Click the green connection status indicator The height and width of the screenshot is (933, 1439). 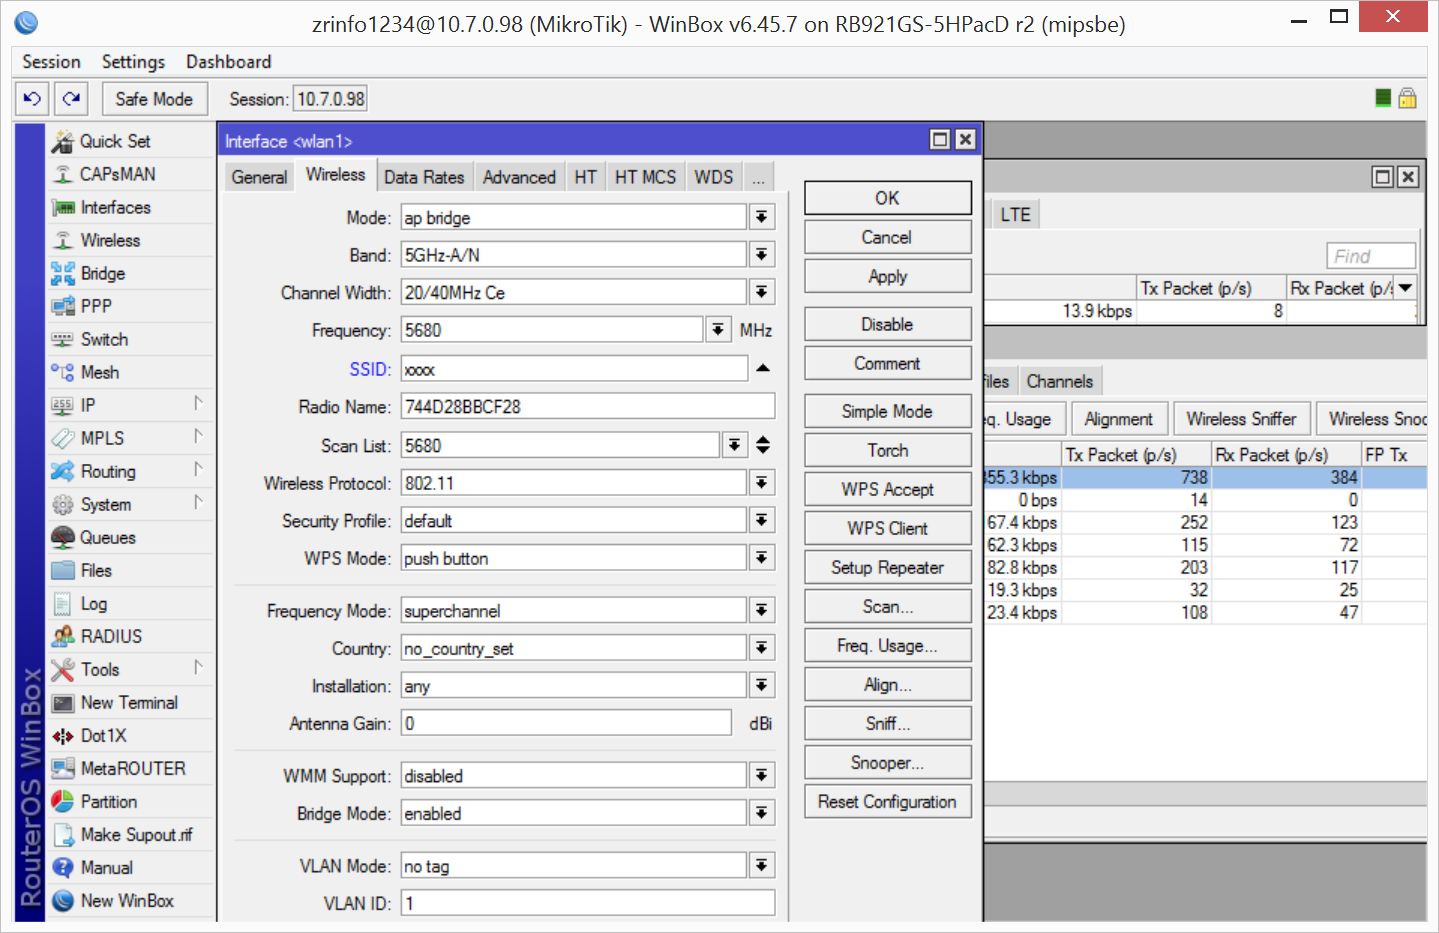(x=1383, y=97)
